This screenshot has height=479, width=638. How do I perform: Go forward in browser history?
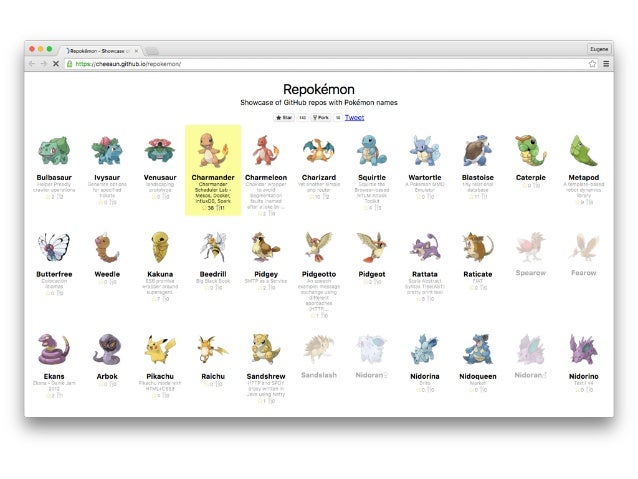44,64
